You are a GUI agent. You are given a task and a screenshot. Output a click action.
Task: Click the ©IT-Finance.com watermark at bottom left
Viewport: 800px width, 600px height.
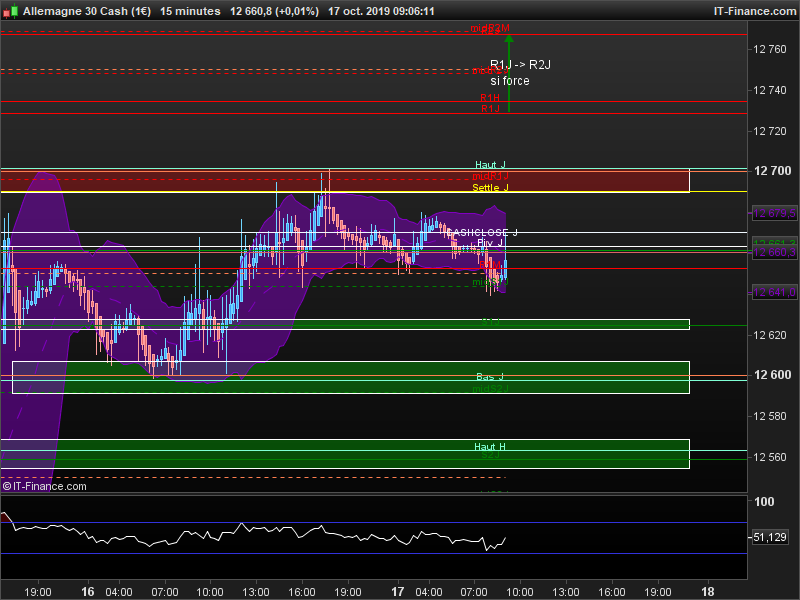tap(44, 486)
